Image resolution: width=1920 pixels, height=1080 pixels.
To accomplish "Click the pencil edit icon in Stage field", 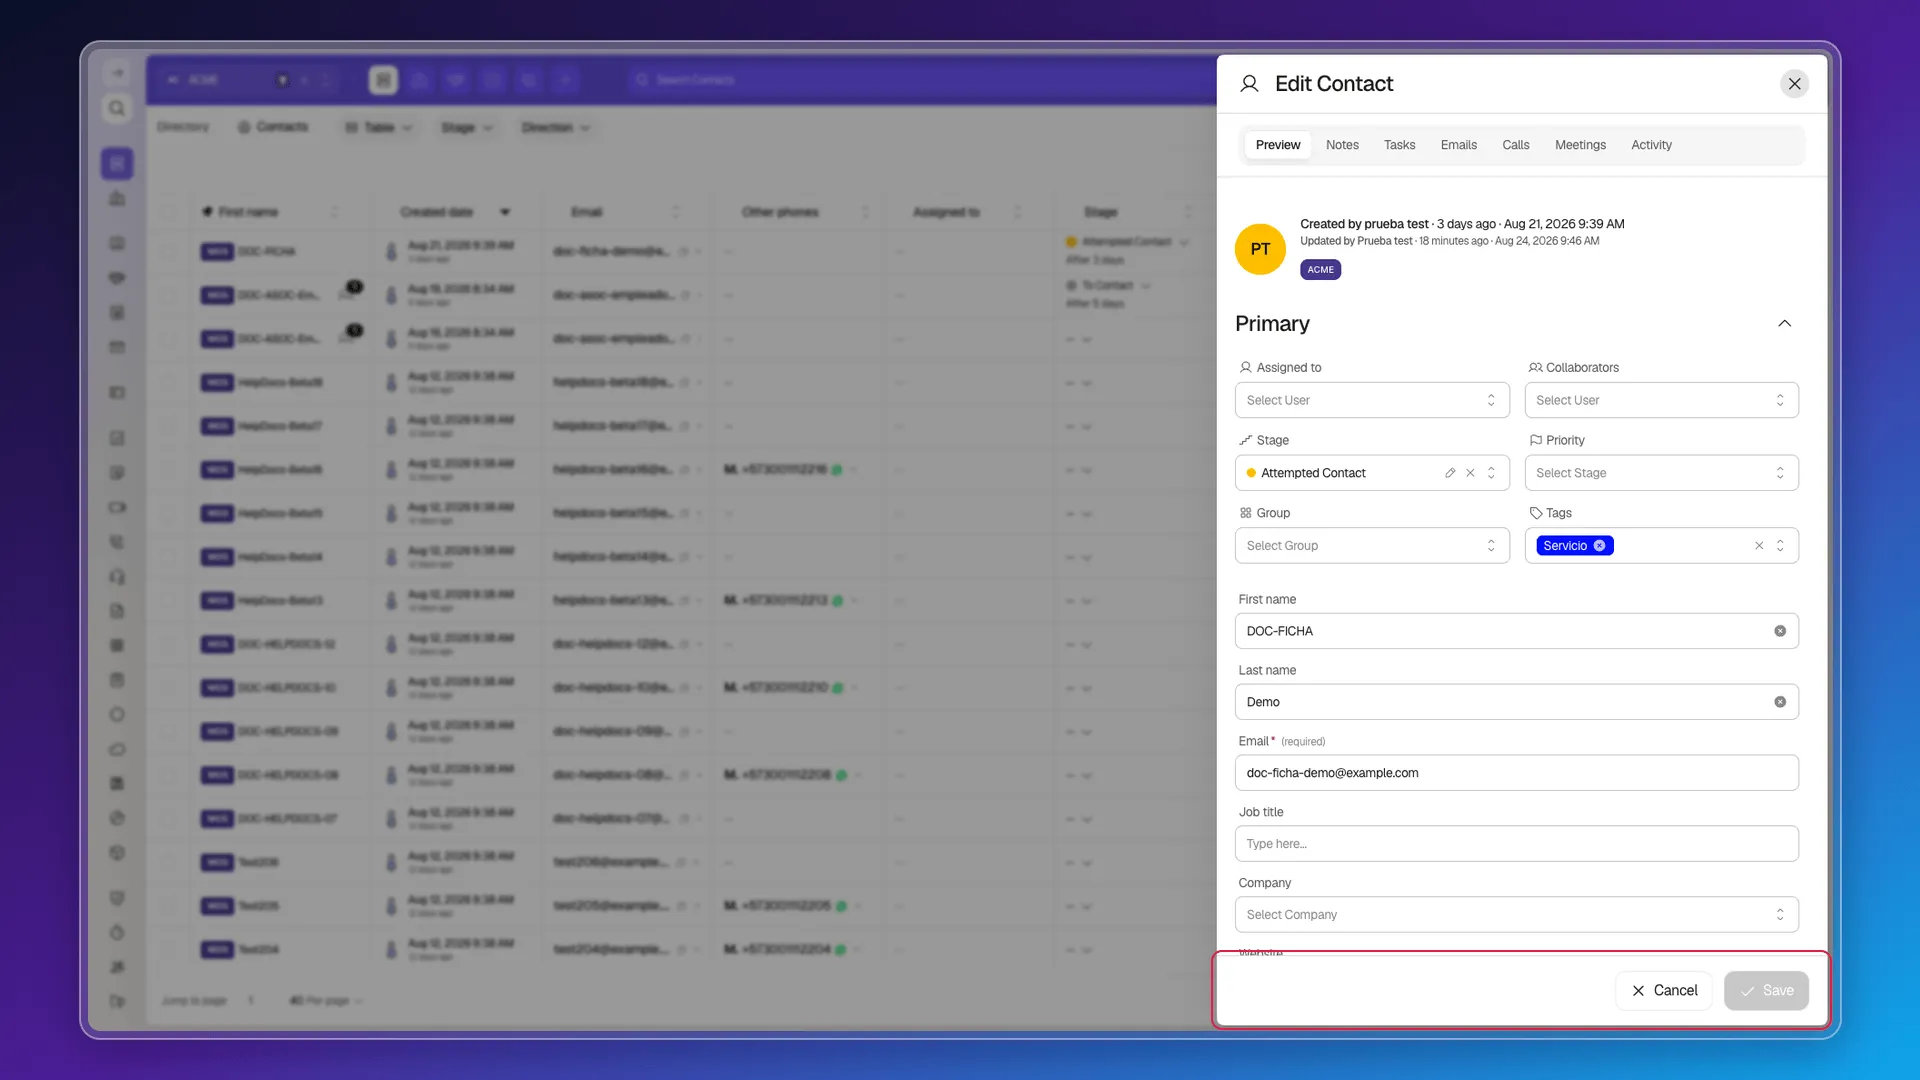I will click(x=1450, y=473).
